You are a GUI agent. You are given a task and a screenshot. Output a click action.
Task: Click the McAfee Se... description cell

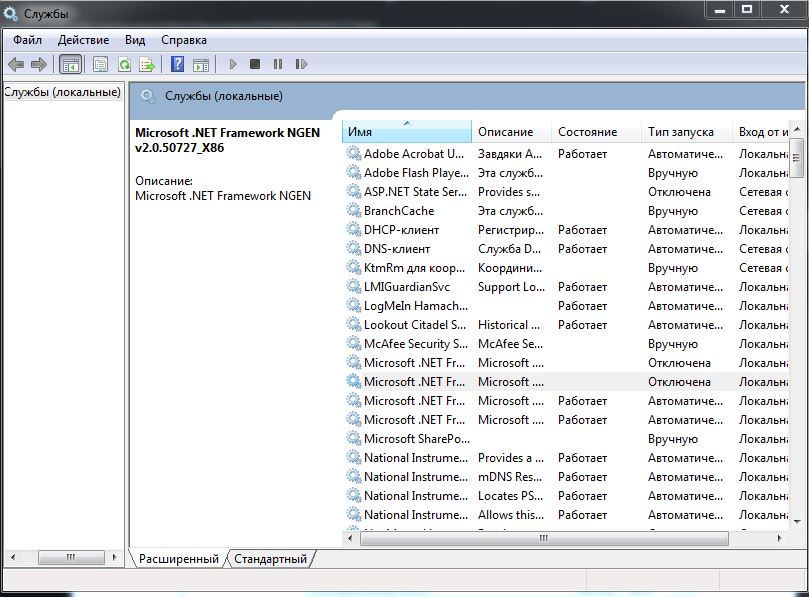(x=510, y=344)
